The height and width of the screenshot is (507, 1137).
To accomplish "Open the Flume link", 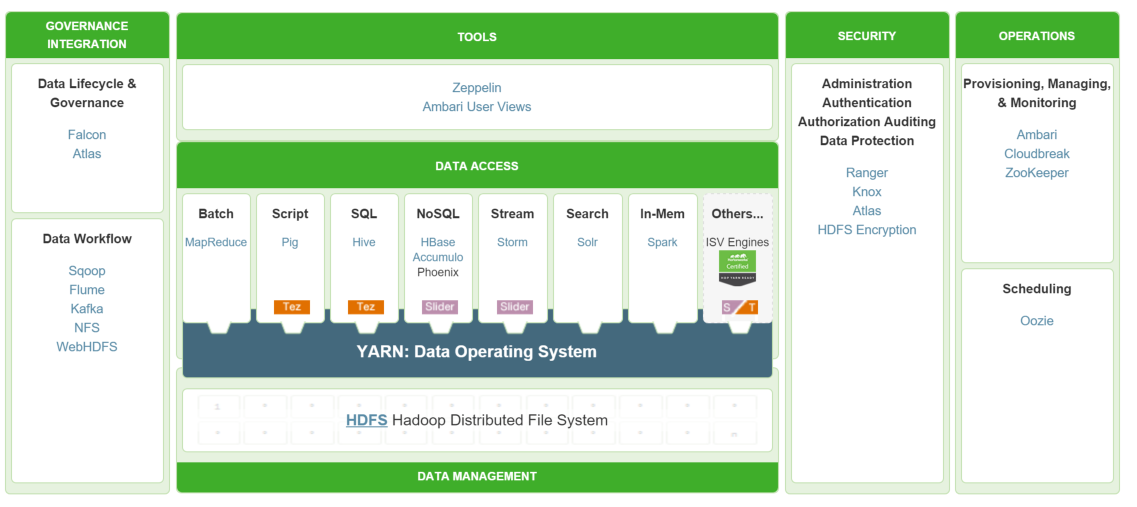I will pos(87,290).
